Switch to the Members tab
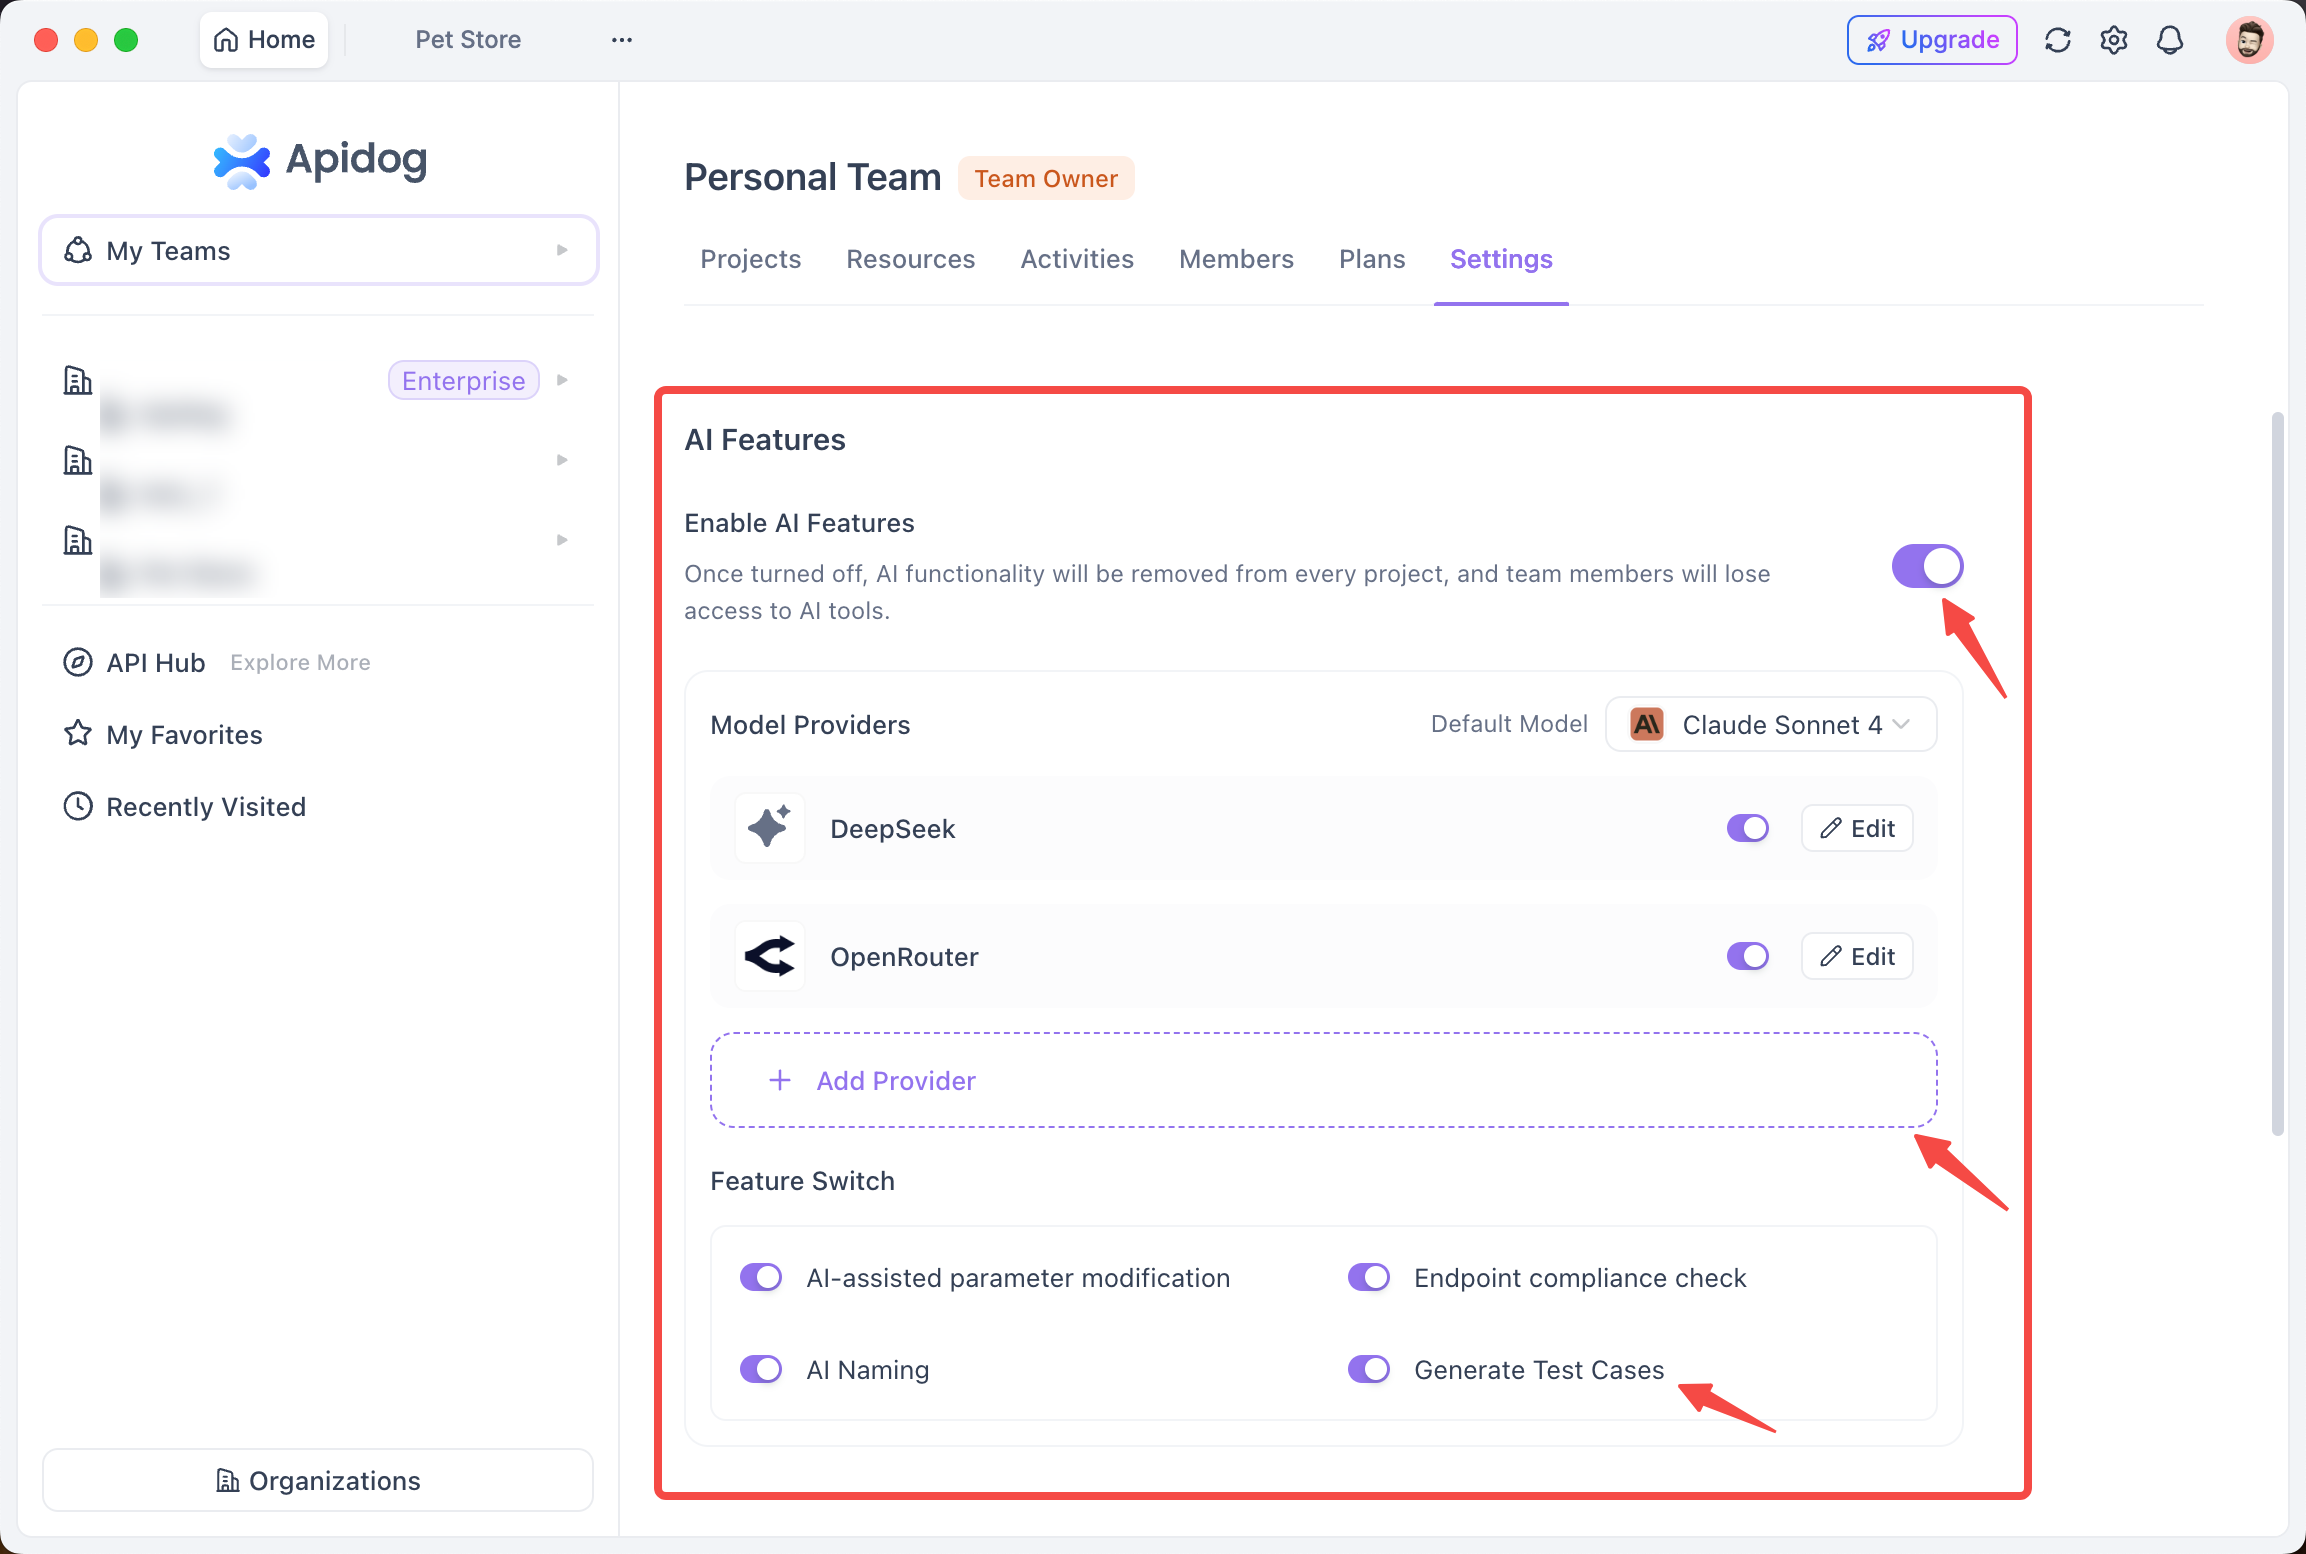 point(1236,259)
